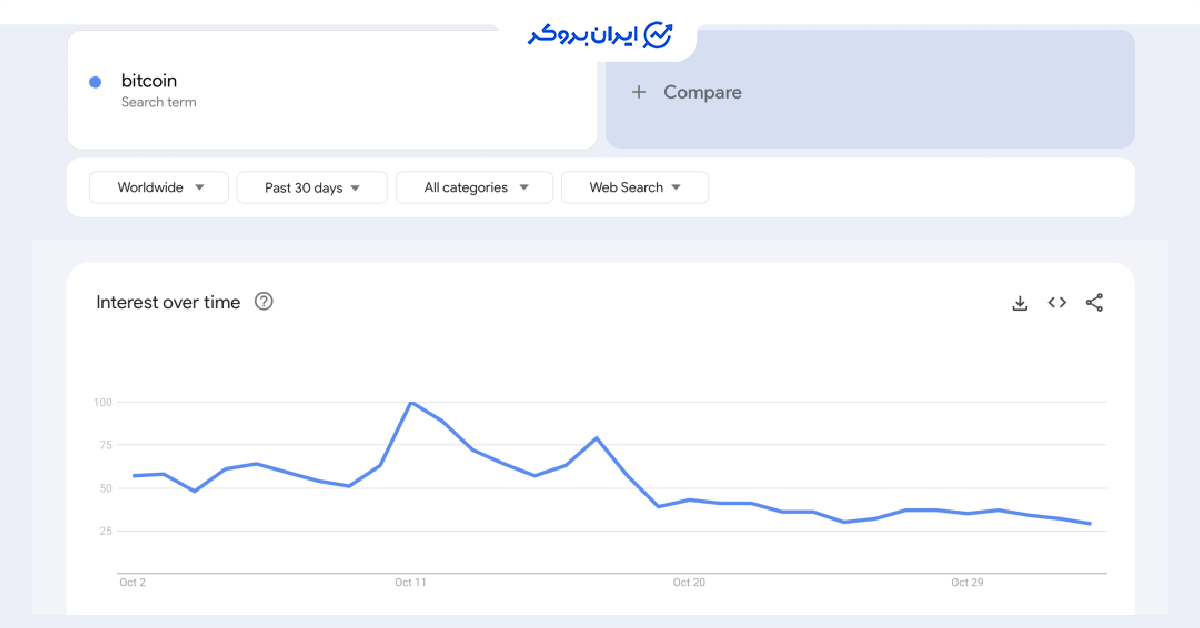Select the bitcoin search term card
The height and width of the screenshot is (628, 1200).
[x=332, y=88]
